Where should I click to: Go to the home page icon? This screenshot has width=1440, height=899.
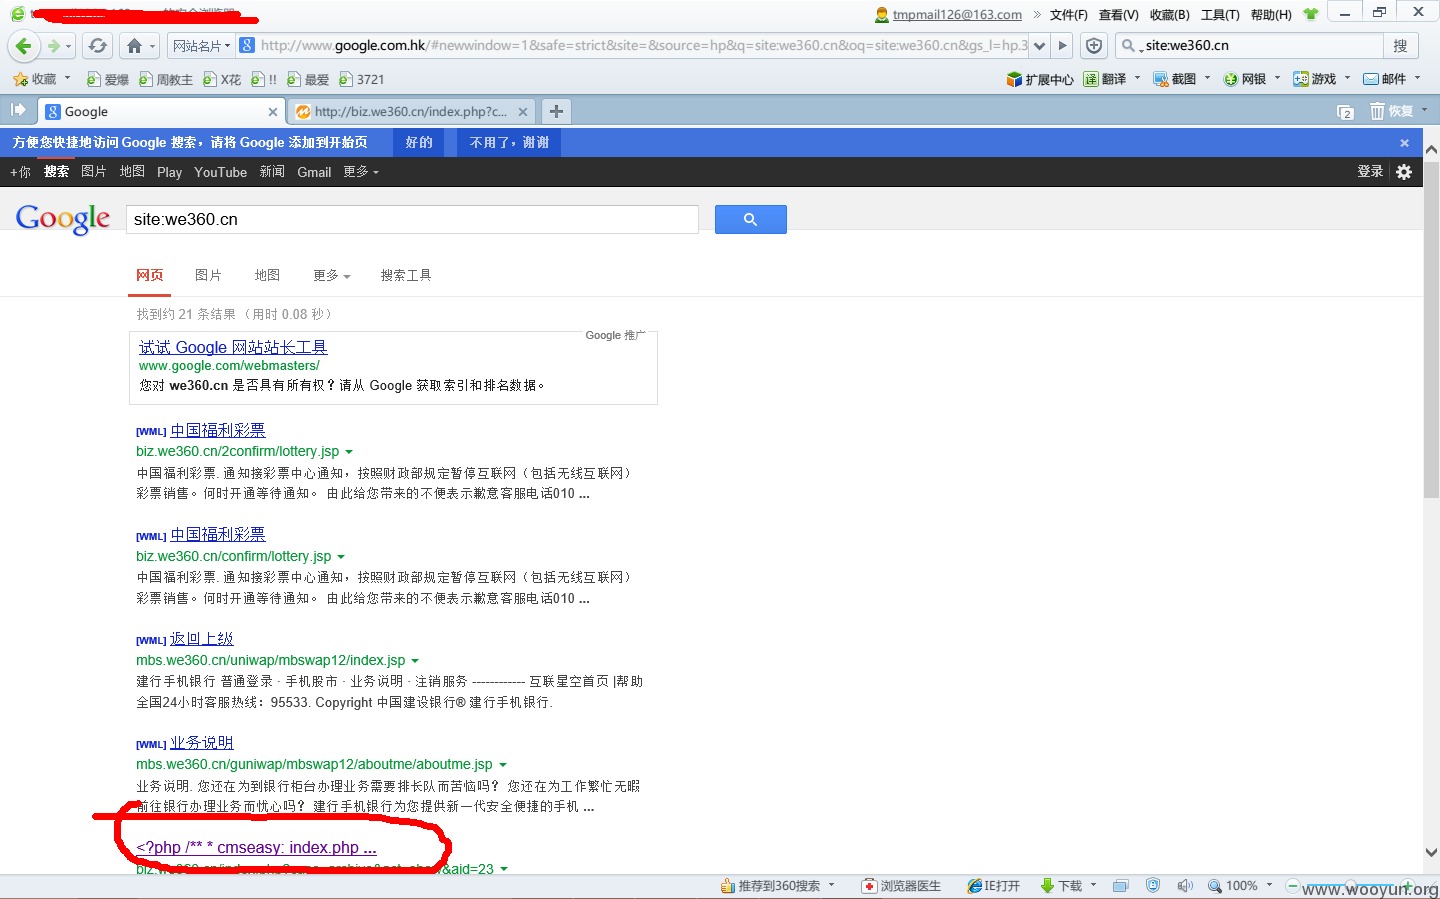pos(134,45)
